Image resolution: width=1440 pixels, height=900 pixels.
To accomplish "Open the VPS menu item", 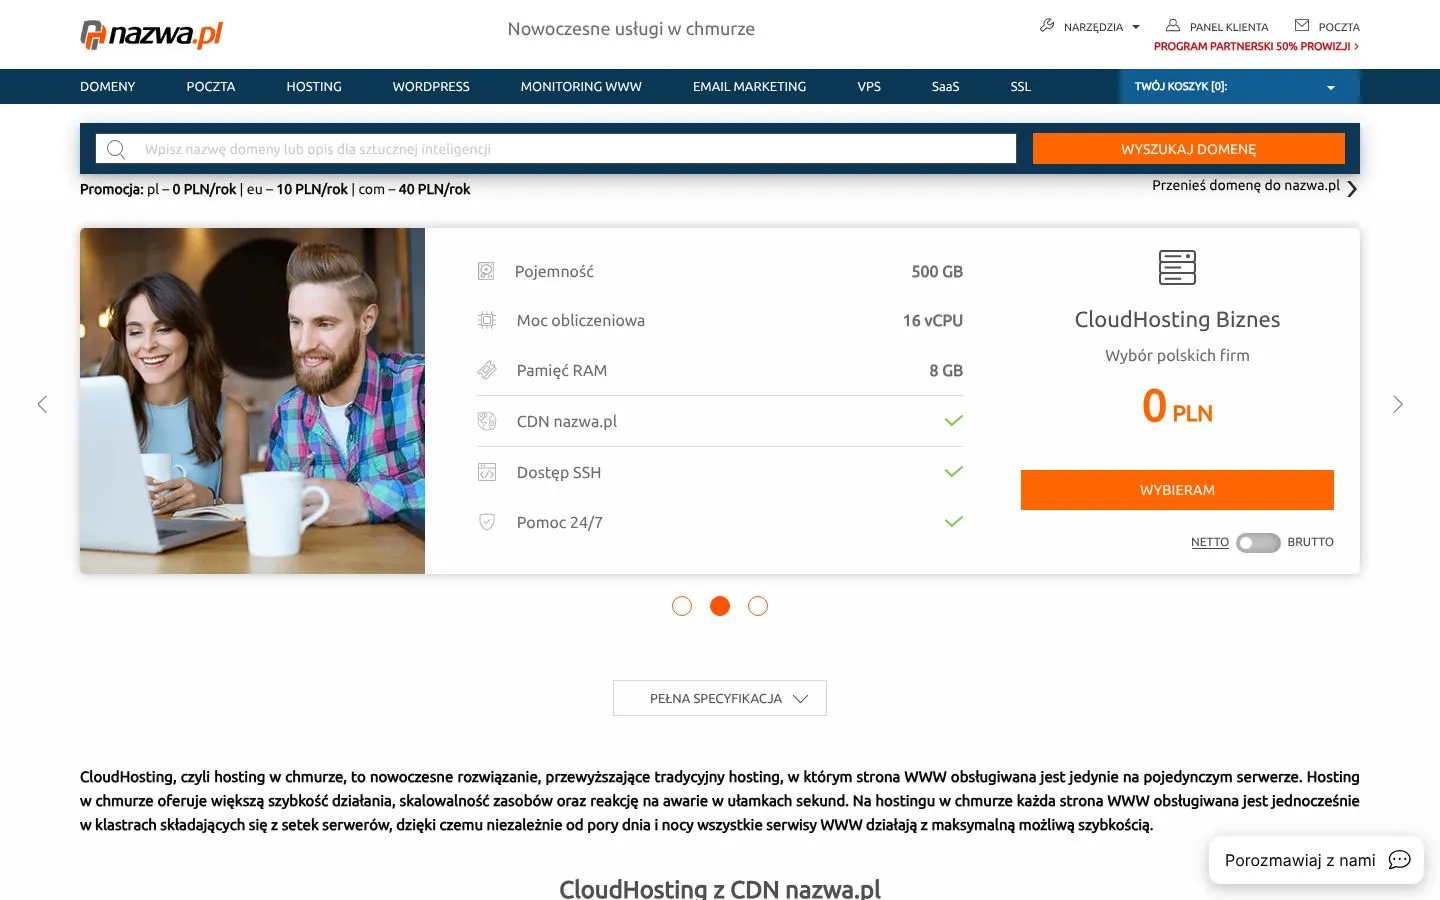I will point(869,87).
